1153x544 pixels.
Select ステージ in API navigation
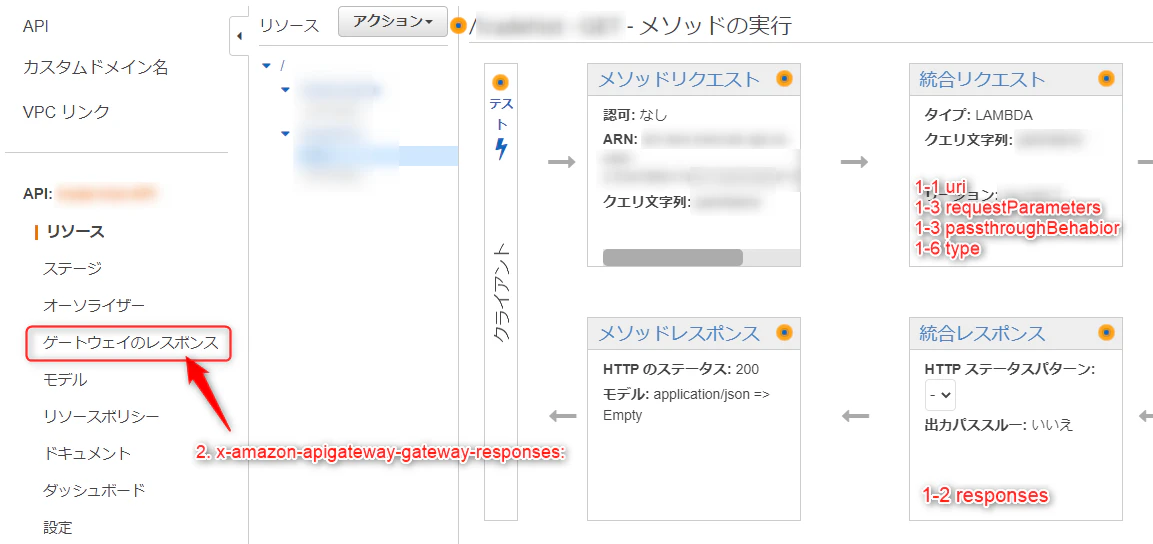point(72,269)
